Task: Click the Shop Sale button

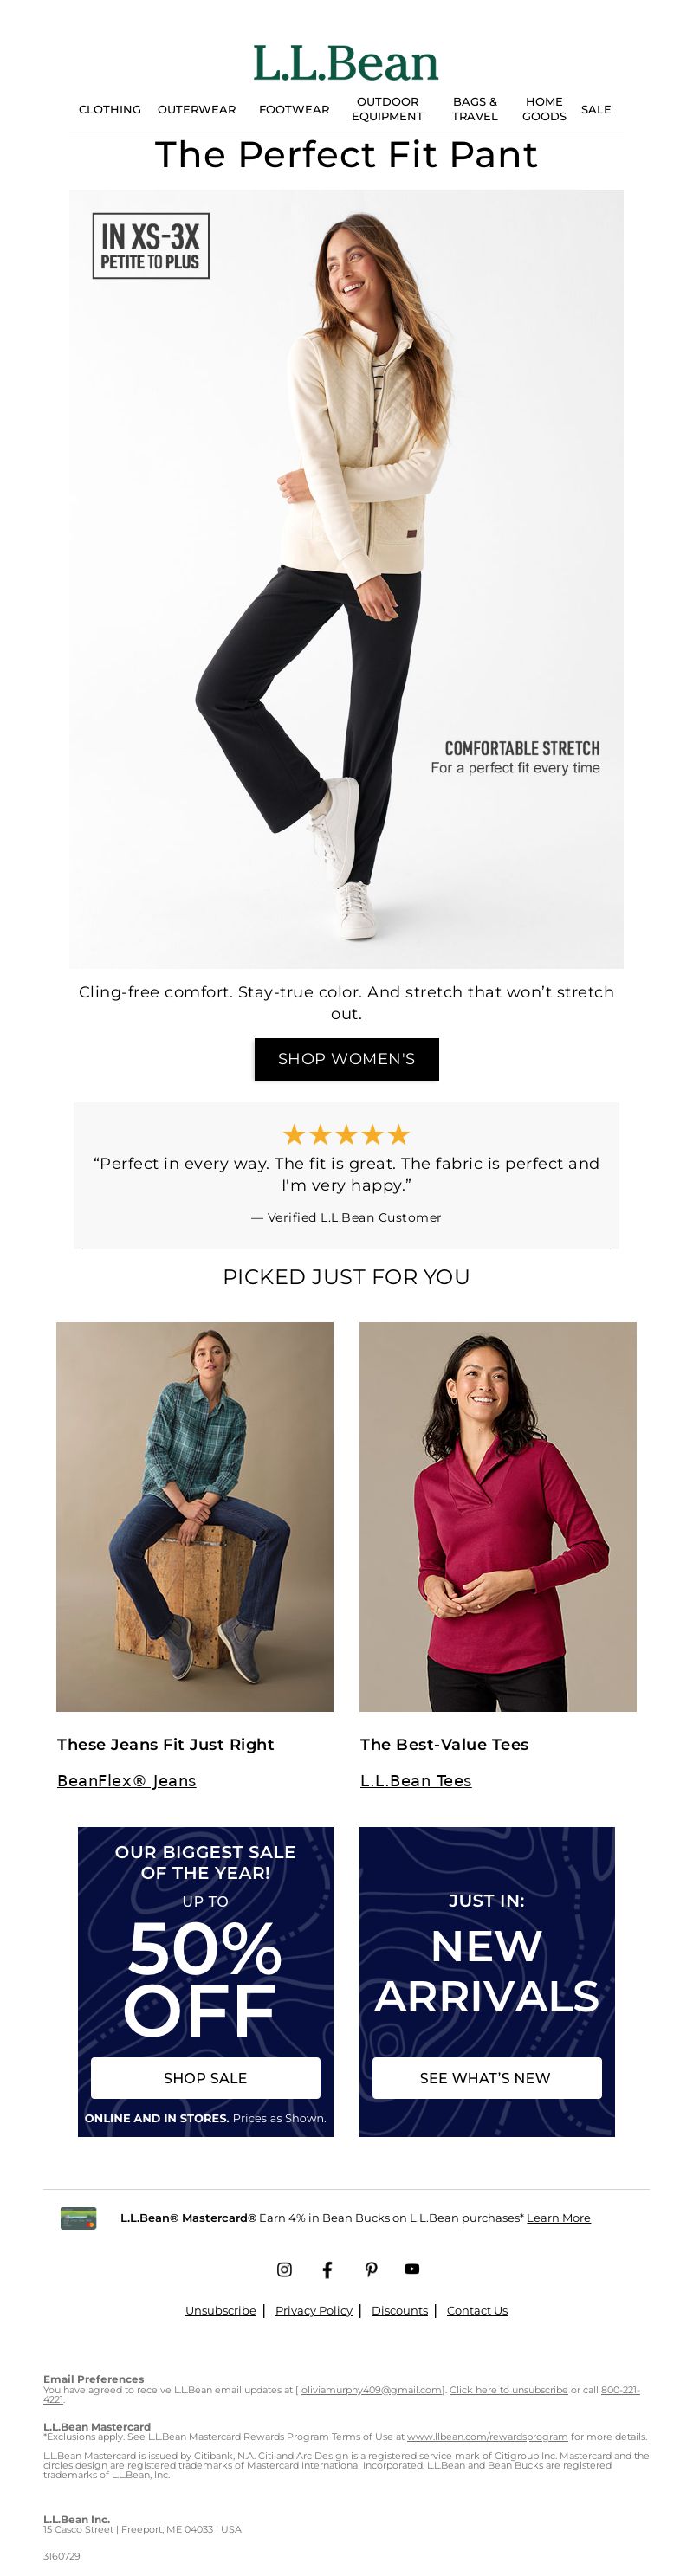Action: pyautogui.click(x=205, y=2078)
